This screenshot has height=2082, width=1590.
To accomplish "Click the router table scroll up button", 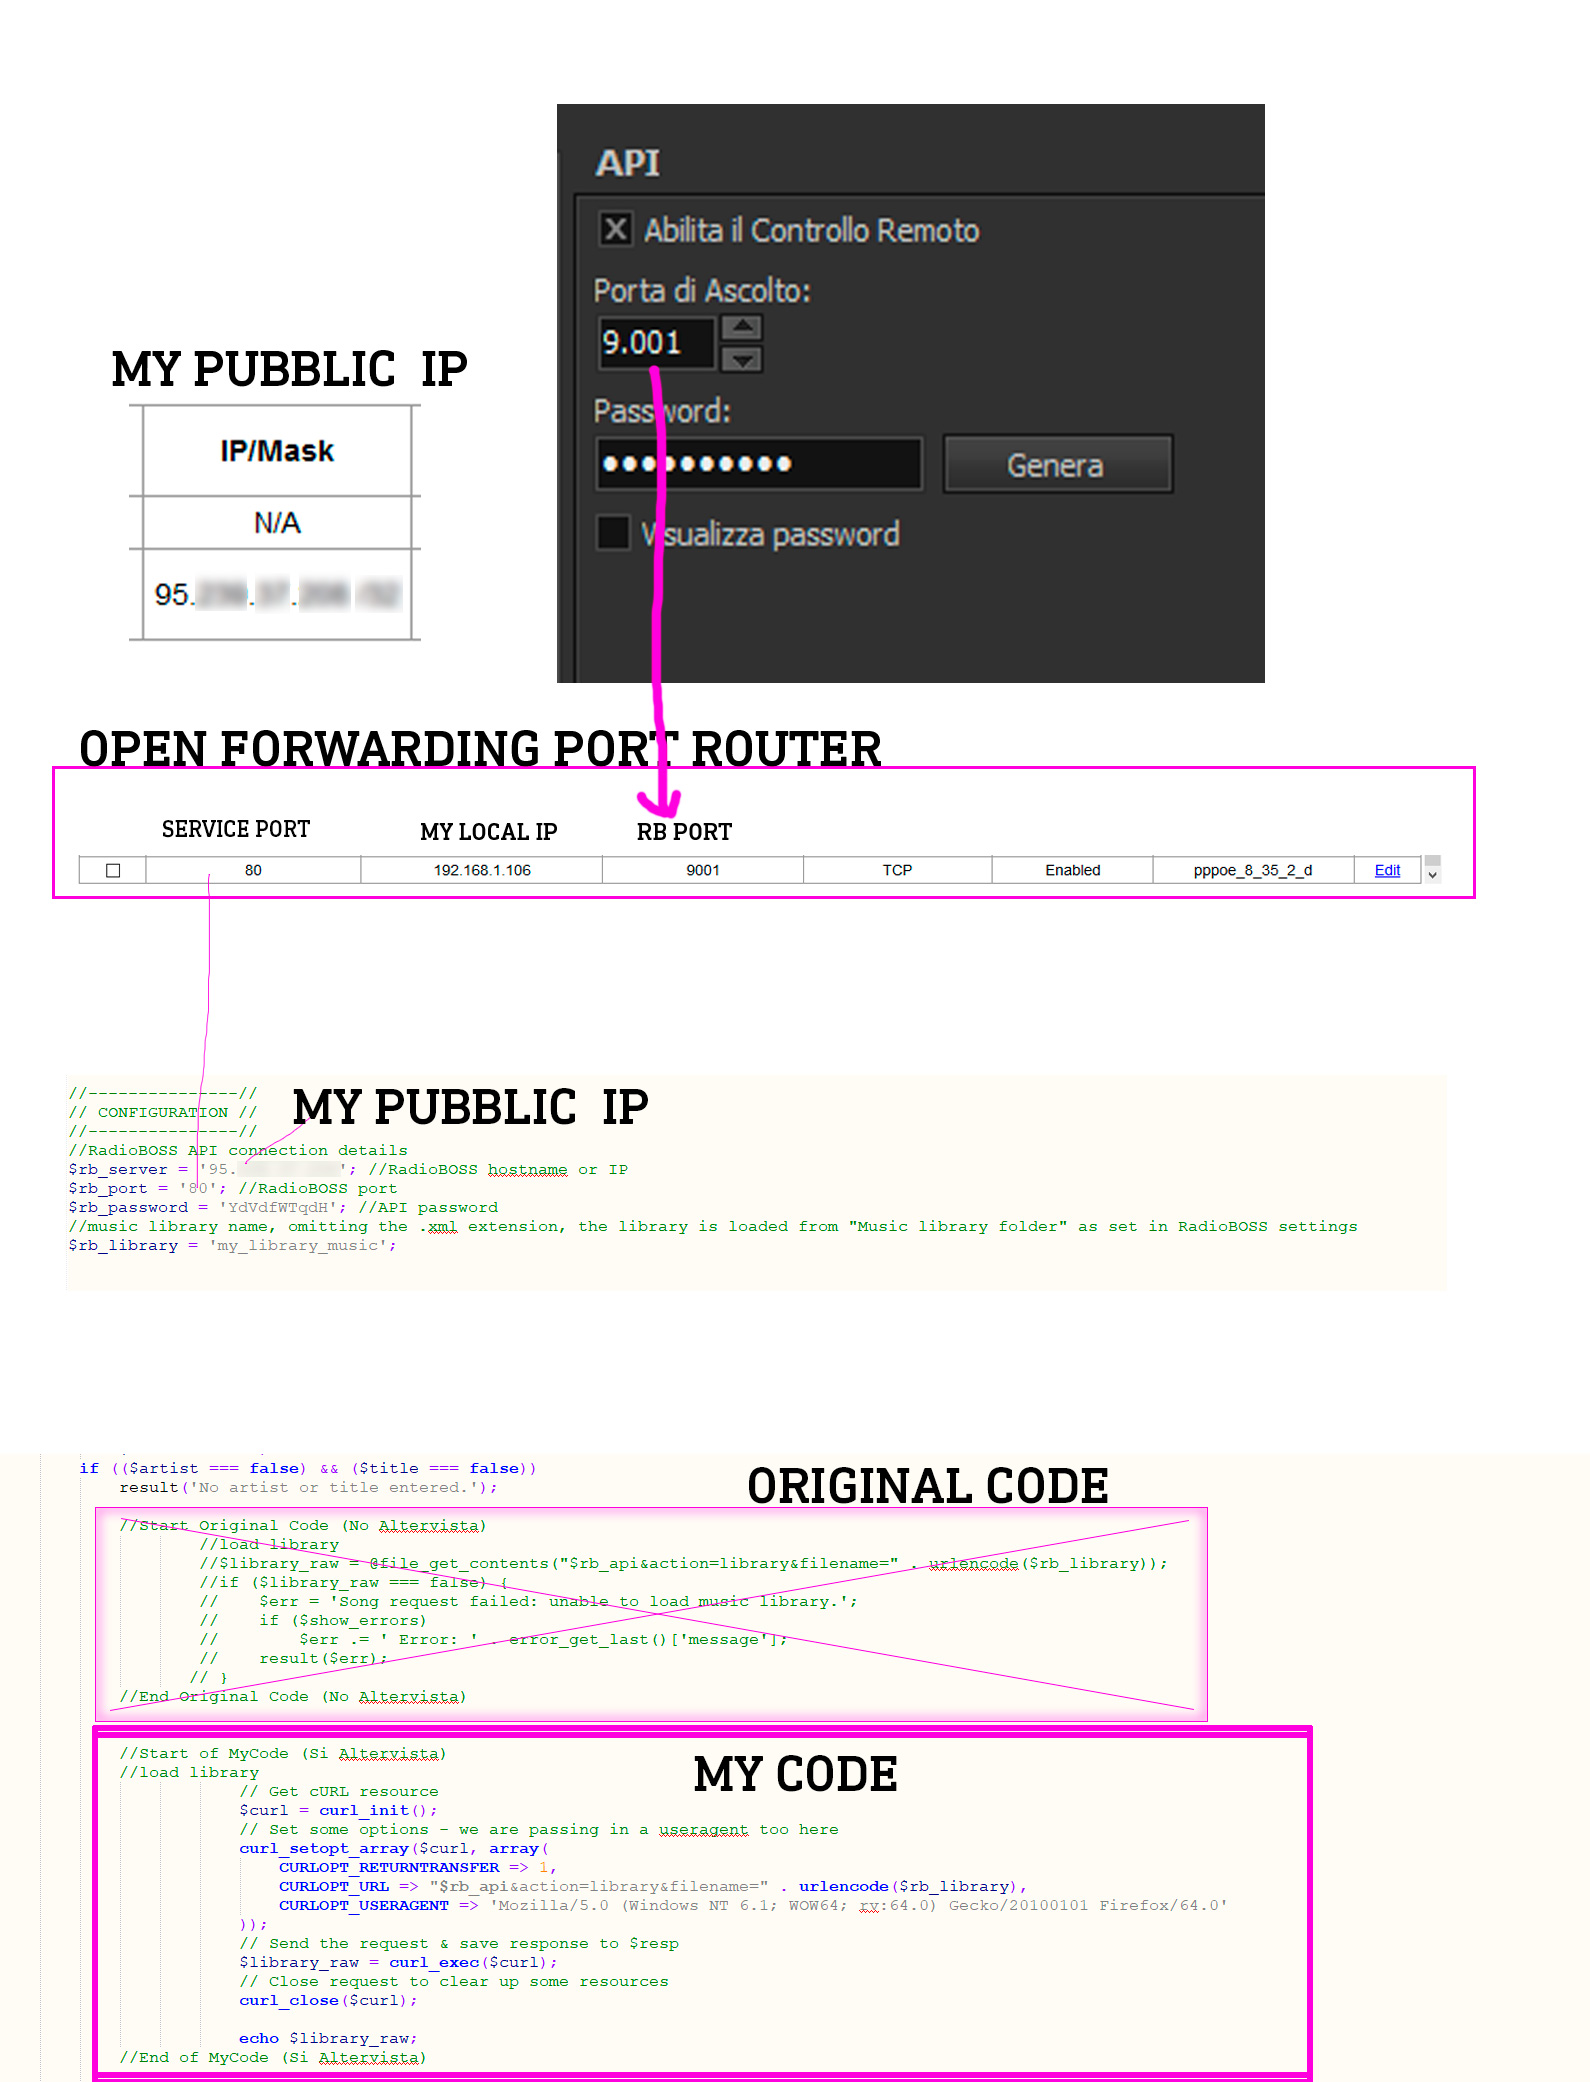I will pyautogui.click(x=1432, y=861).
